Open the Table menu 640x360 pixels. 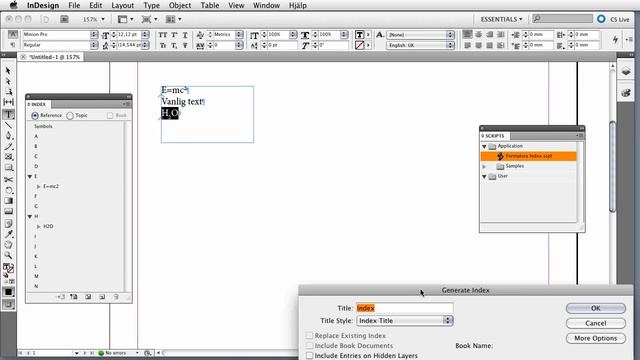209,5
